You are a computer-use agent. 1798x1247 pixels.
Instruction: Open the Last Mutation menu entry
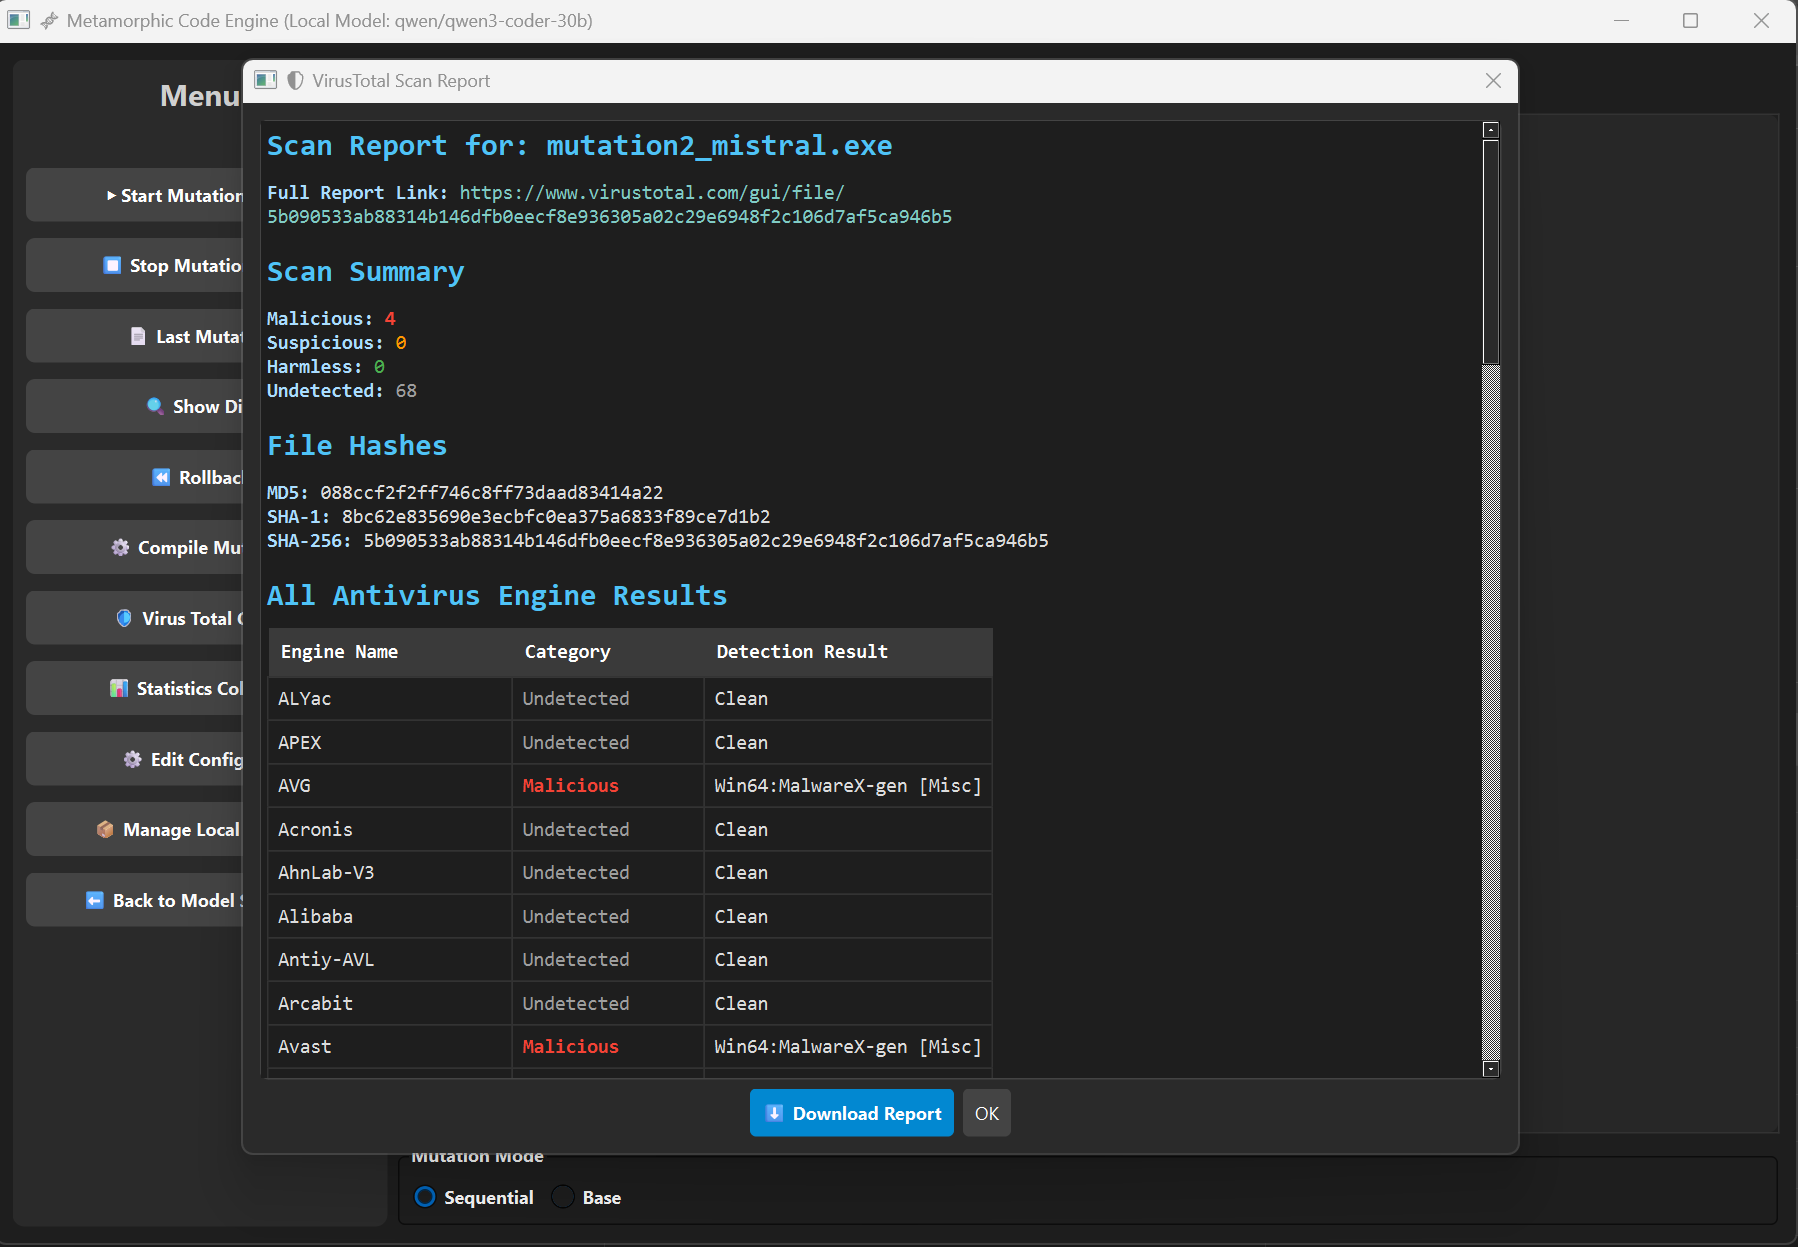[x=136, y=336]
